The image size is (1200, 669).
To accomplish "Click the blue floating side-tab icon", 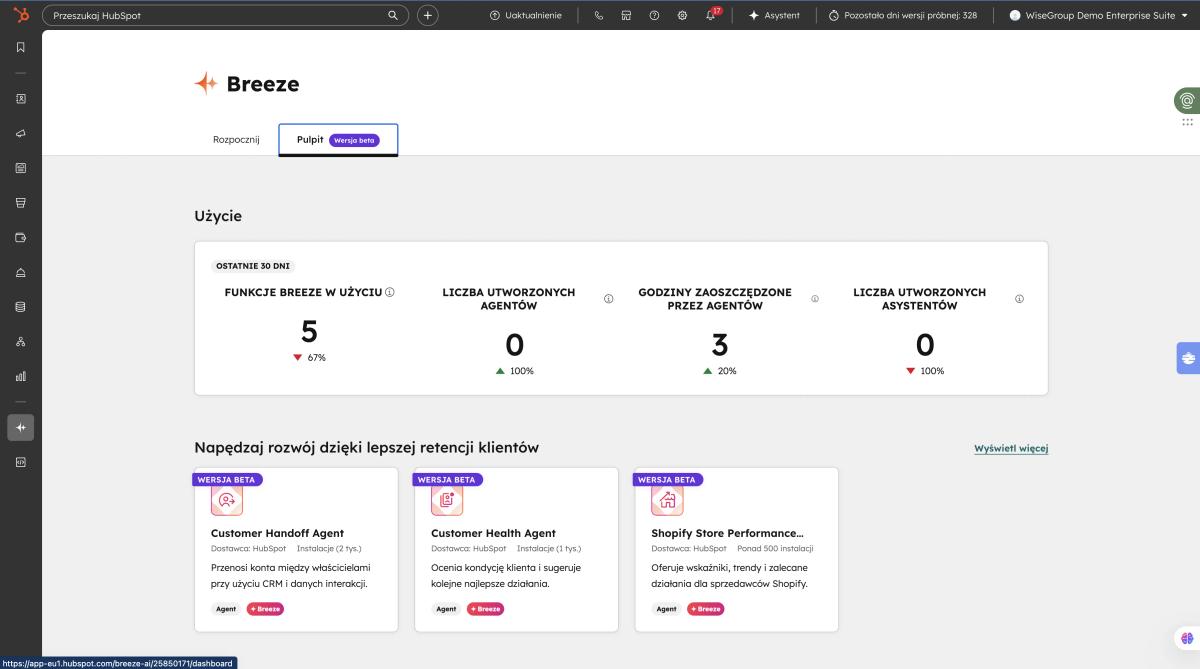I will pyautogui.click(x=1189, y=358).
